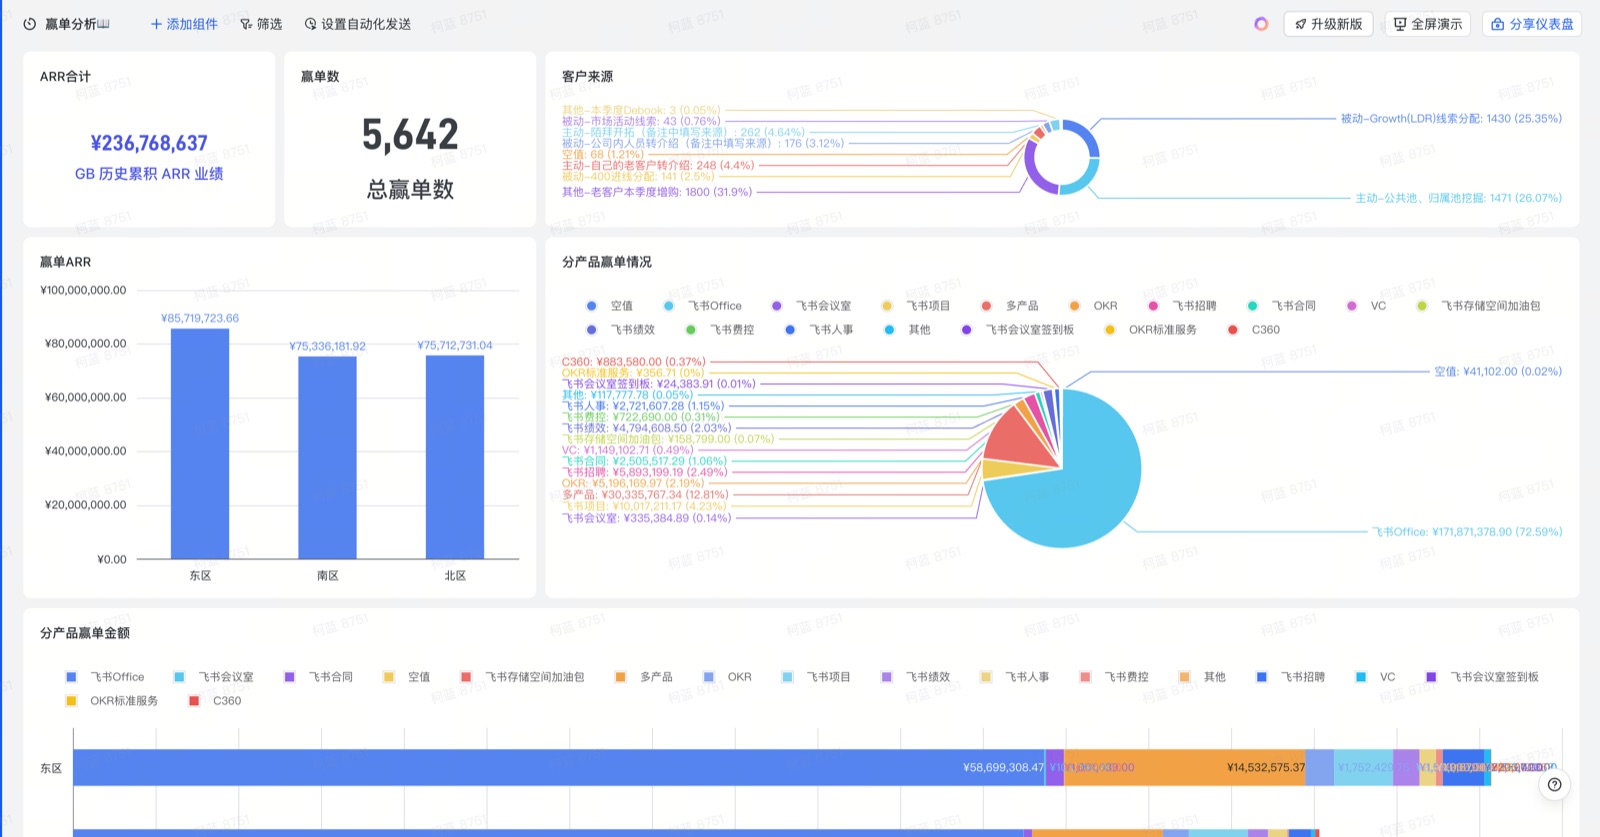Toggle 飞书Office legend in 分产品赢单情况
Viewport: 1600px width, 837px height.
point(703,306)
